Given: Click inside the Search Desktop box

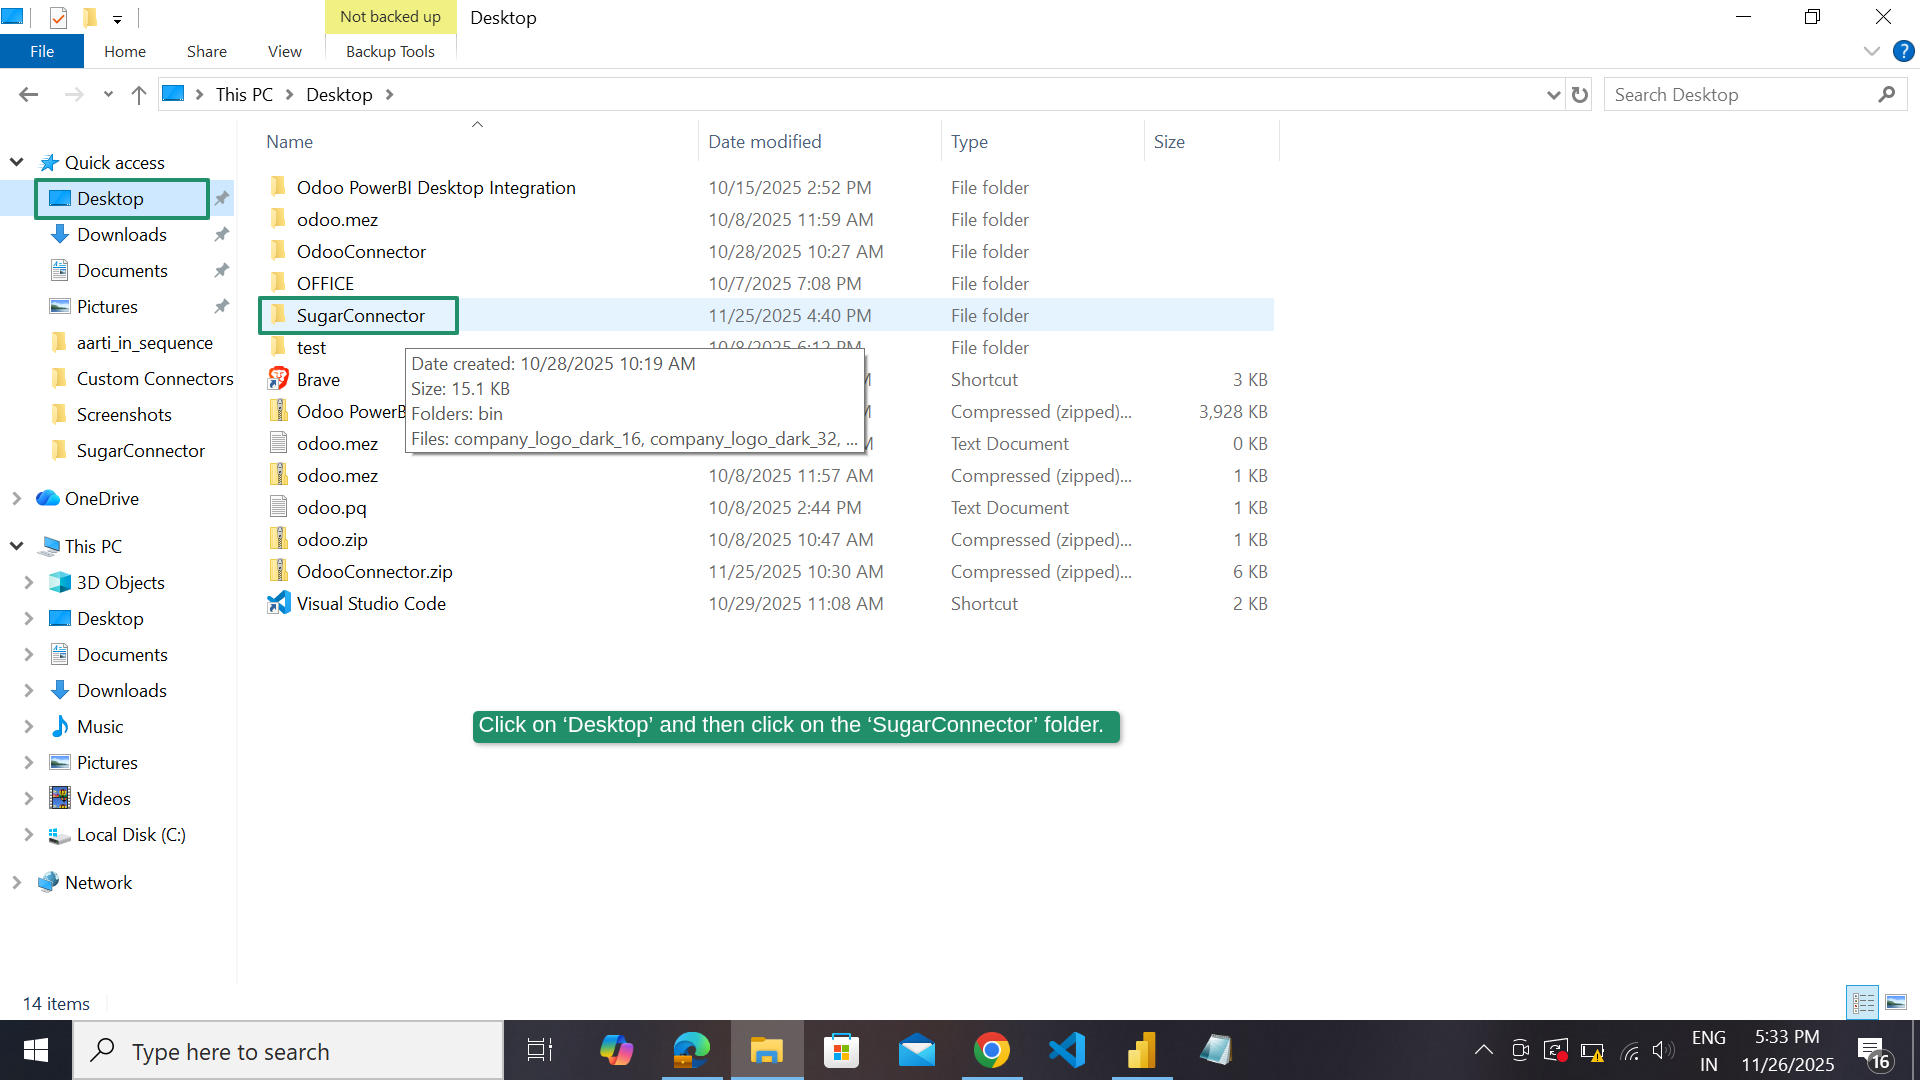Looking at the screenshot, I should (x=1740, y=93).
